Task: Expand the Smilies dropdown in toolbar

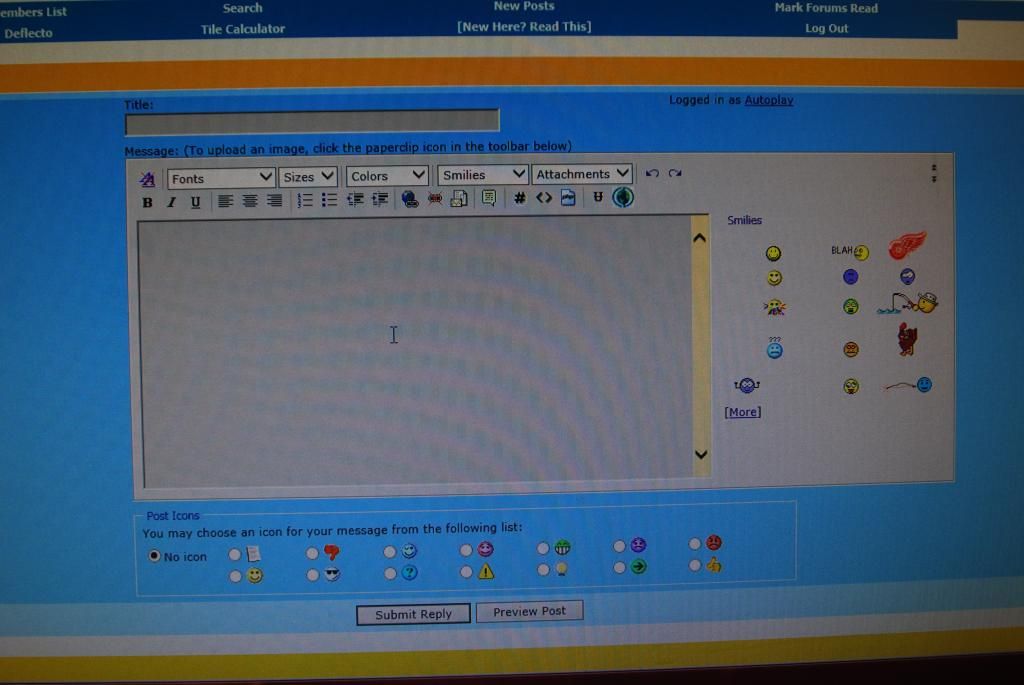Action: point(483,174)
